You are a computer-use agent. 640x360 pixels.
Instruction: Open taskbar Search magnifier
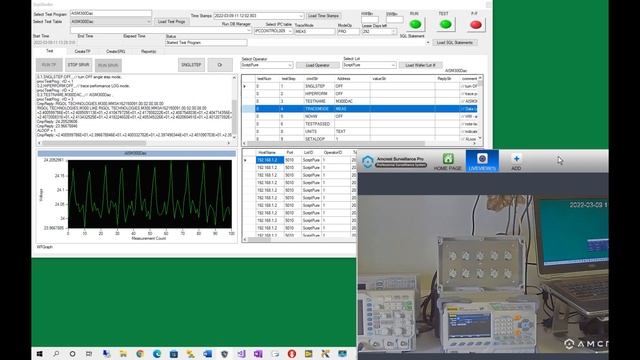click(56, 354)
